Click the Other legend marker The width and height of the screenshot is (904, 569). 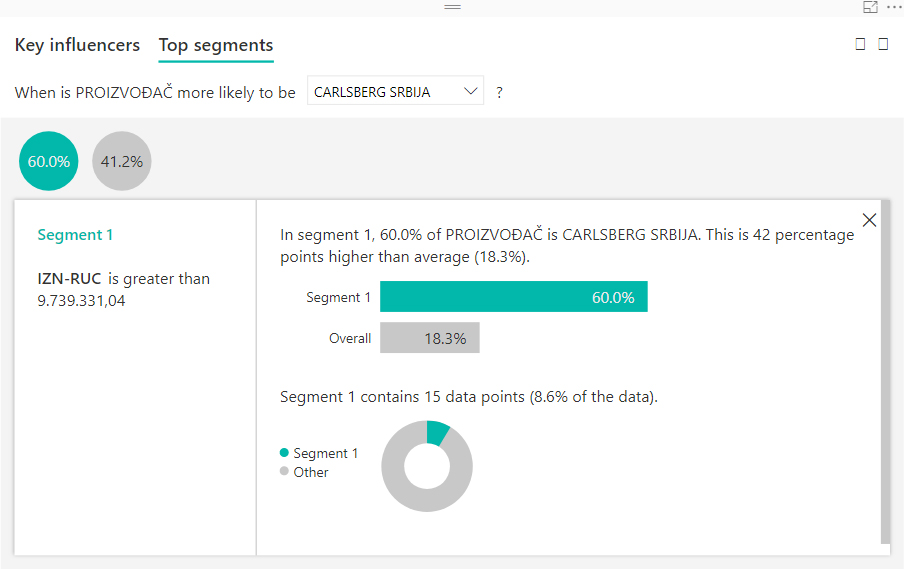click(x=285, y=472)
